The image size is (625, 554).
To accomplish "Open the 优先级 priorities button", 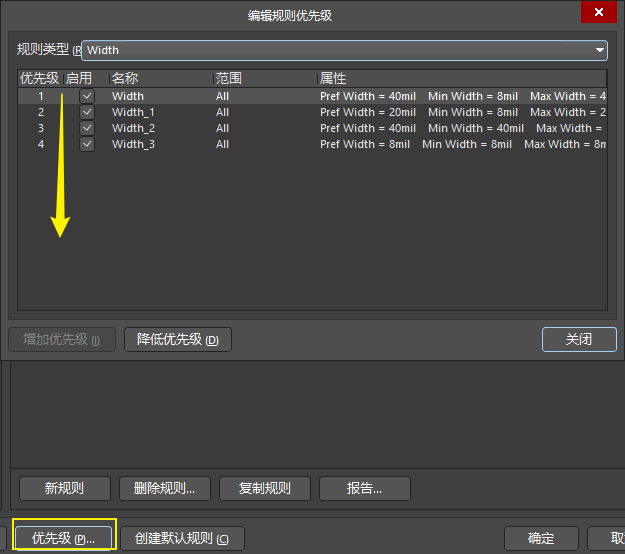I will (x=64, y=538).
